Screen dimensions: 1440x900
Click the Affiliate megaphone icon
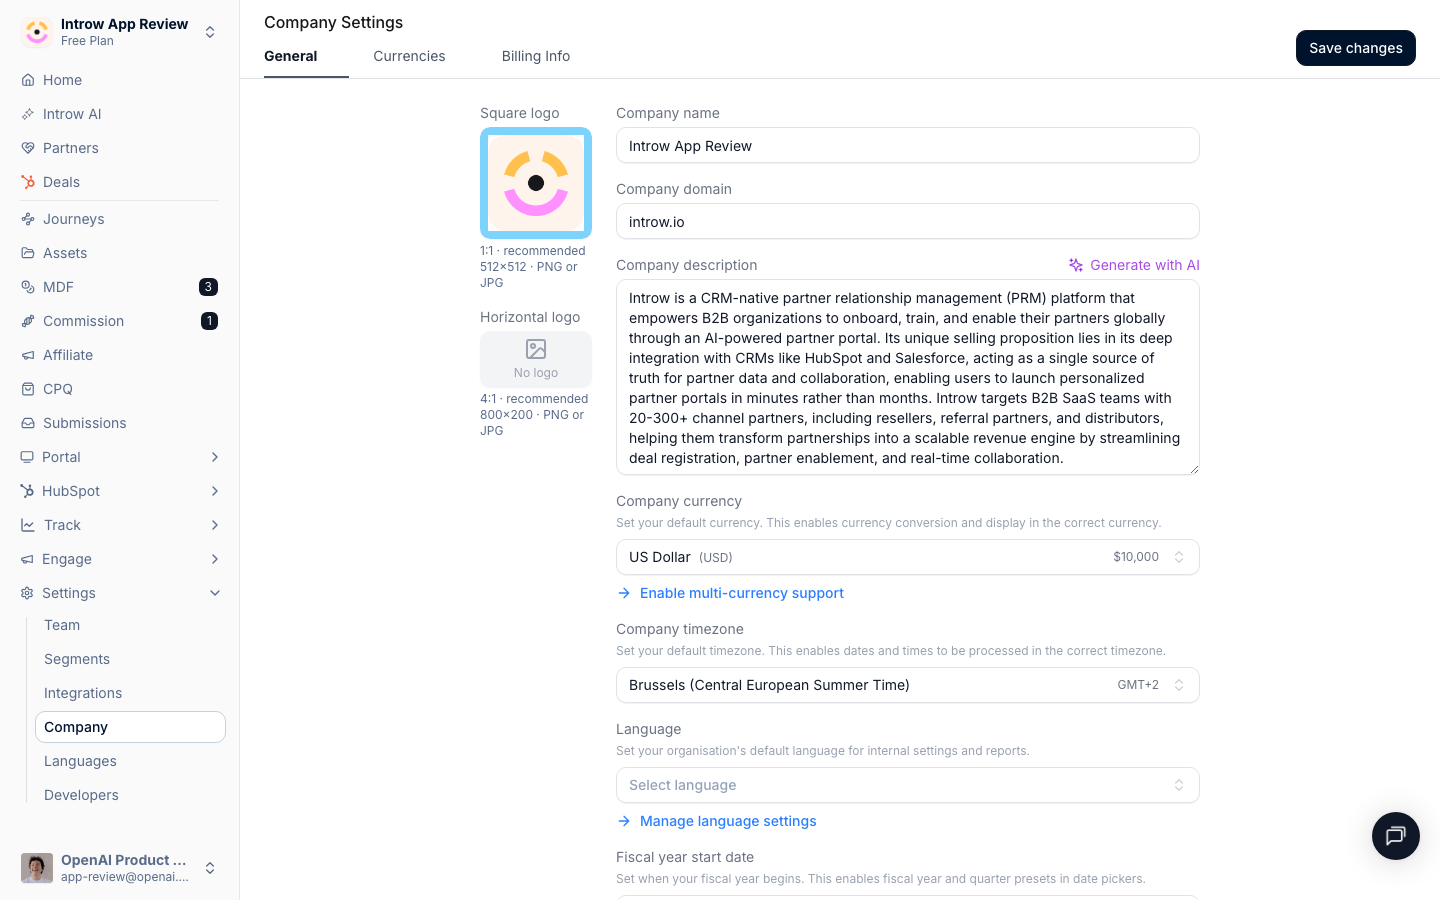[x=28, y=355]
